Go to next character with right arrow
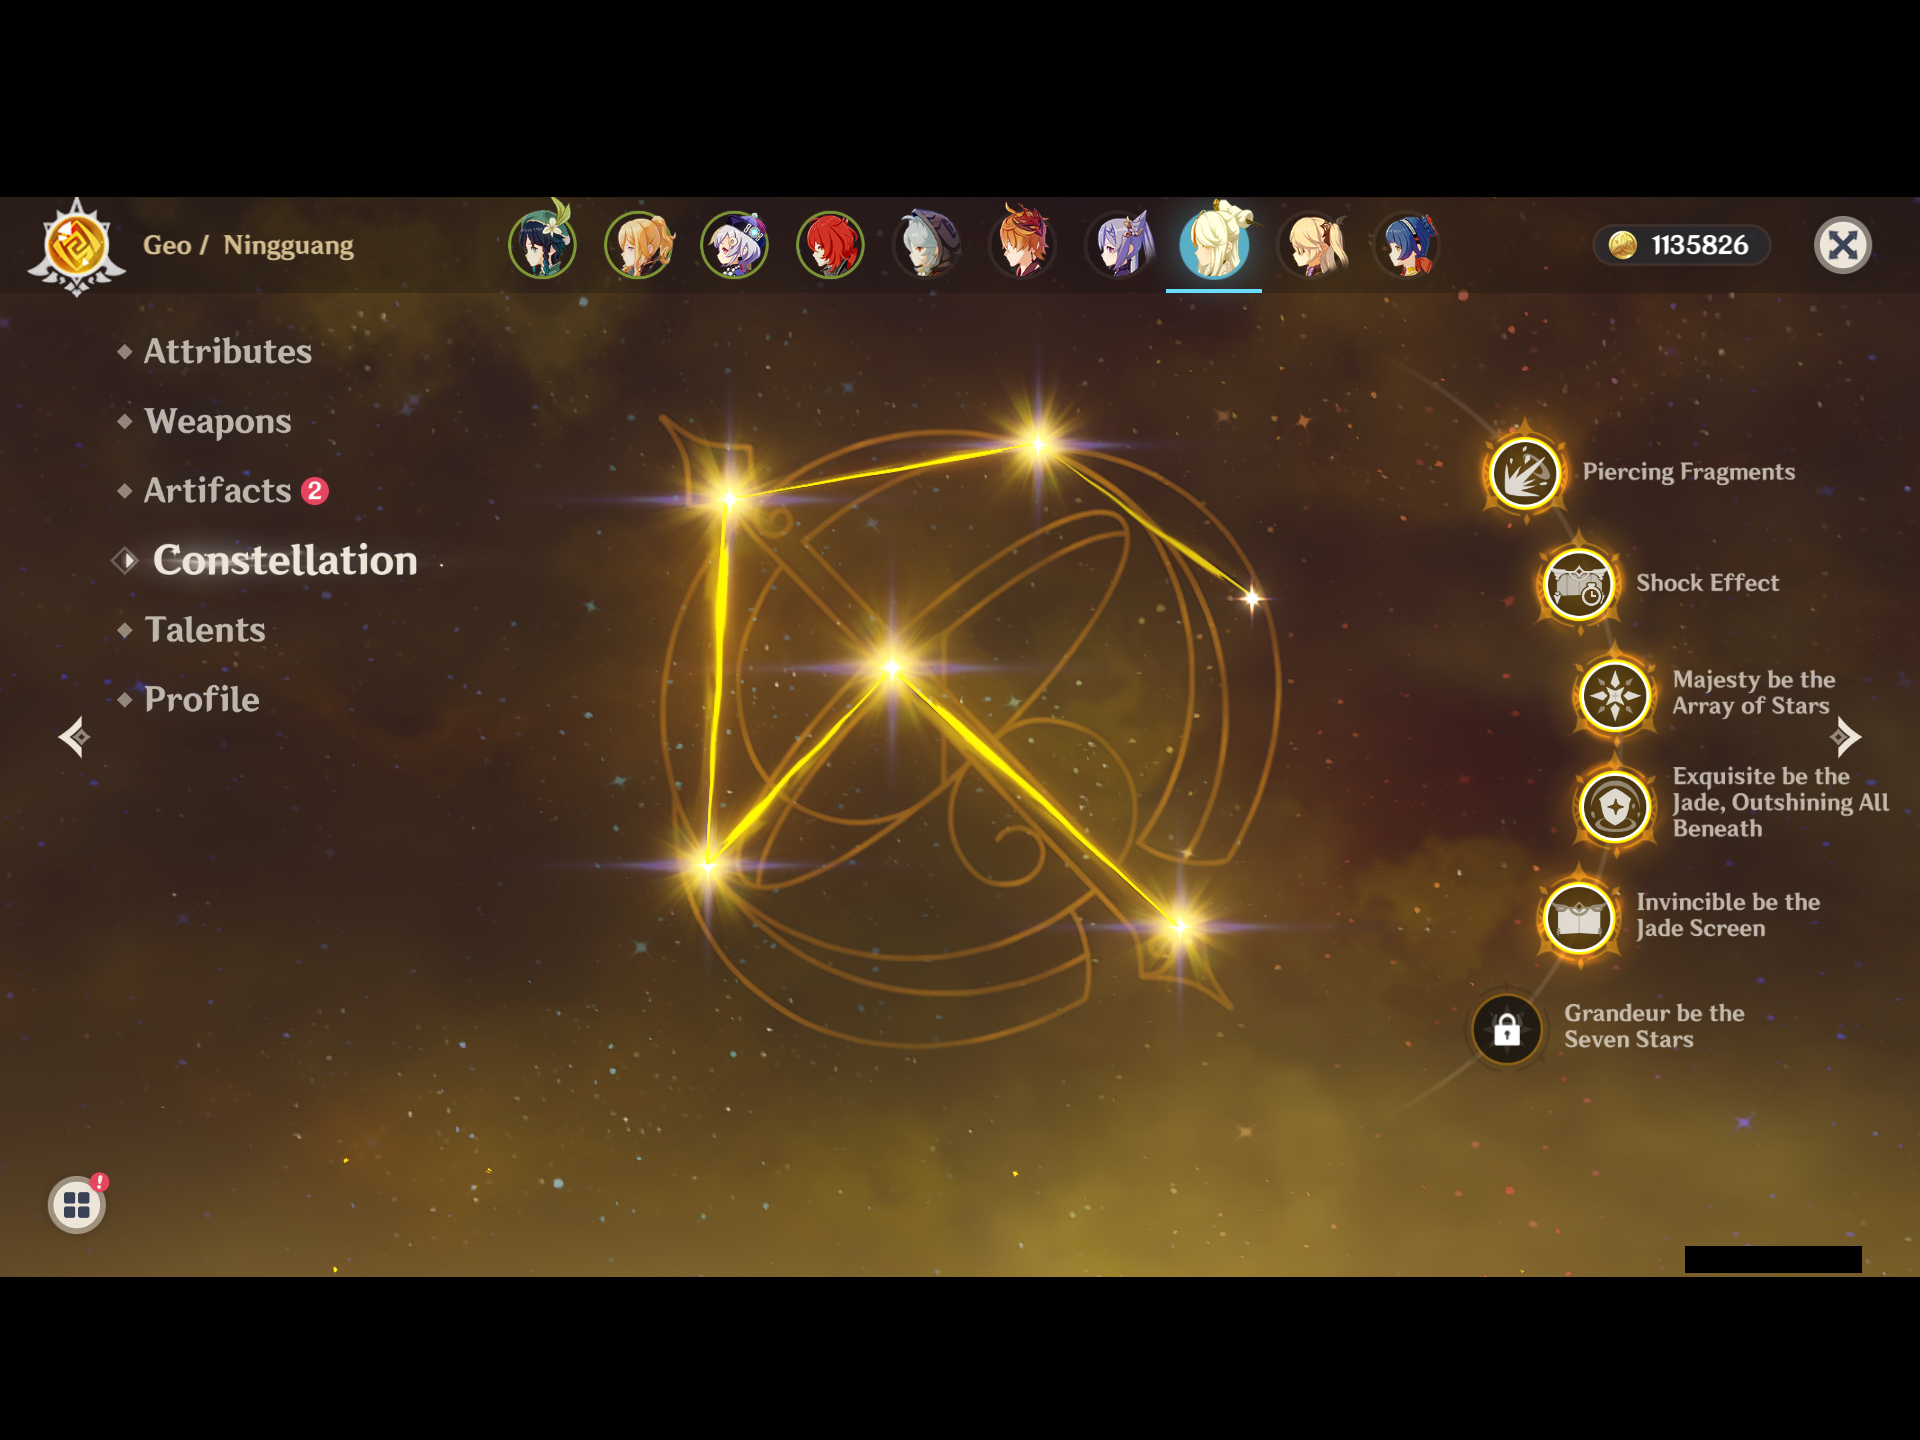Image resolution: width=1920 pixels, height=1440 pixels. click(x=1845, y=738)
